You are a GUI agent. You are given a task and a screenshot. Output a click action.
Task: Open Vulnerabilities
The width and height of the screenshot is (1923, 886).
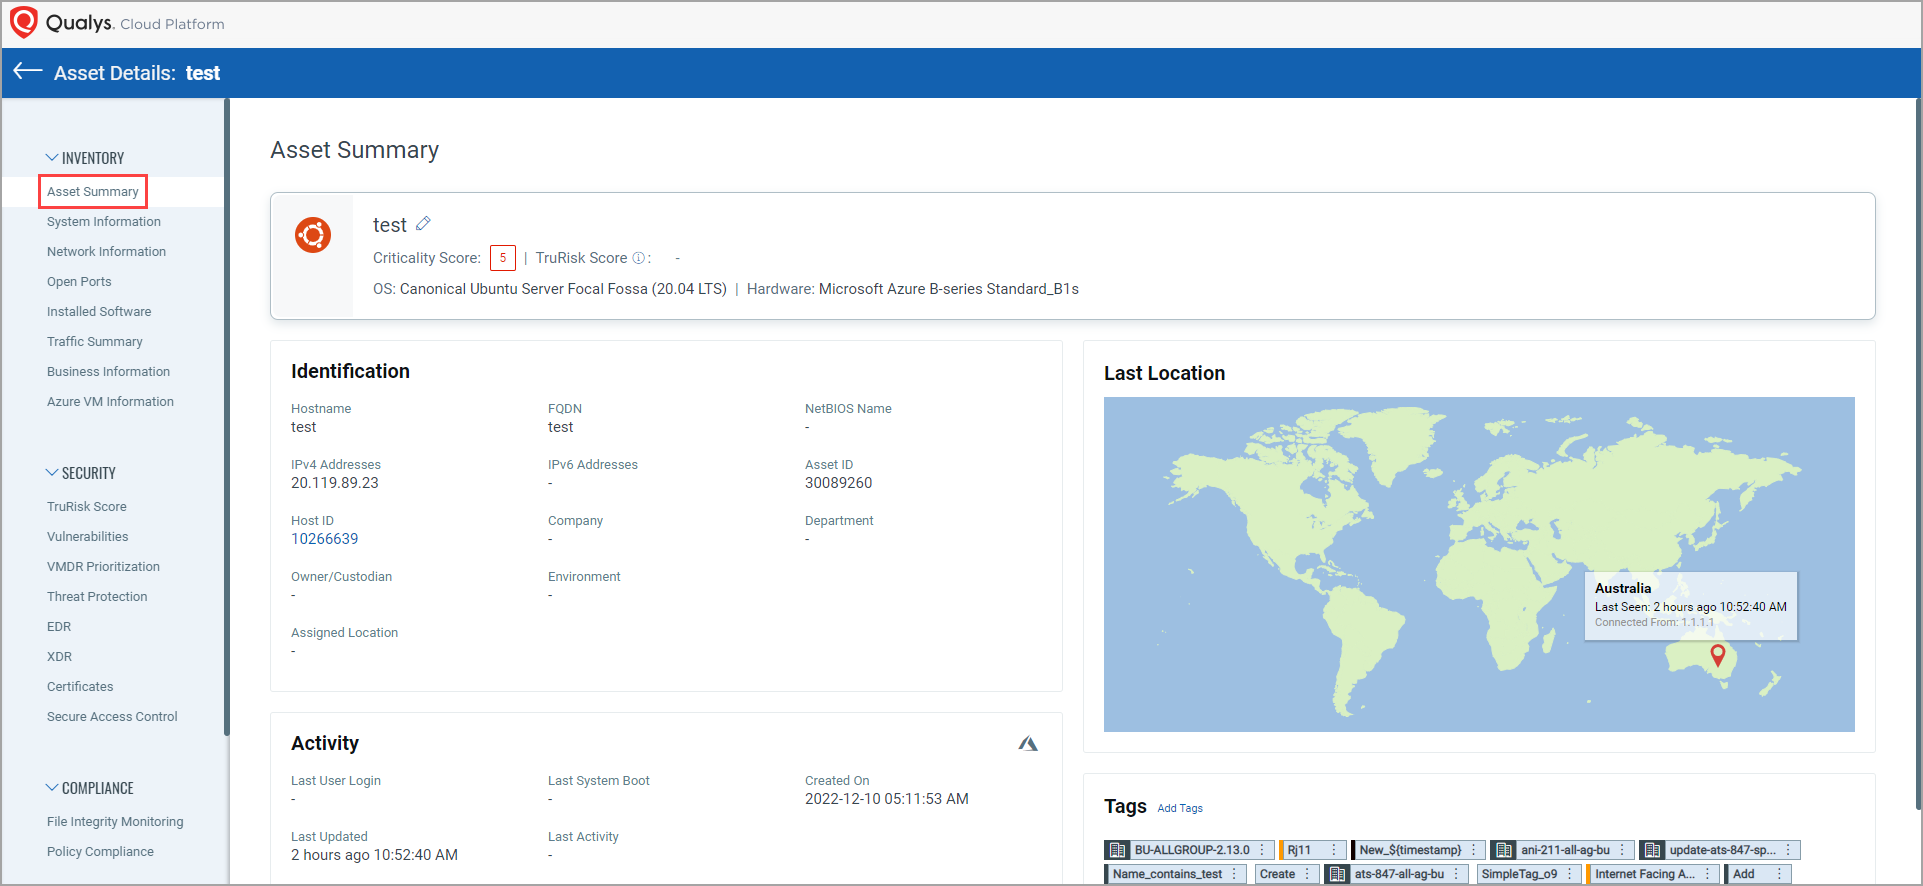click(88, 537)
